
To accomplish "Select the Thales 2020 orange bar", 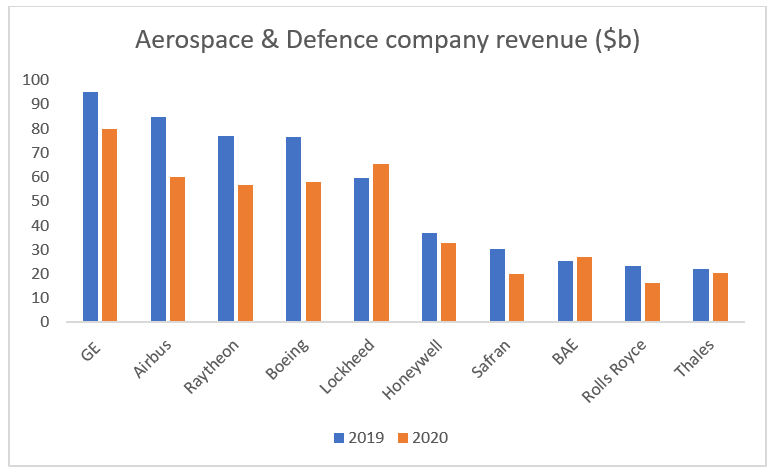I will click(720, 297).
